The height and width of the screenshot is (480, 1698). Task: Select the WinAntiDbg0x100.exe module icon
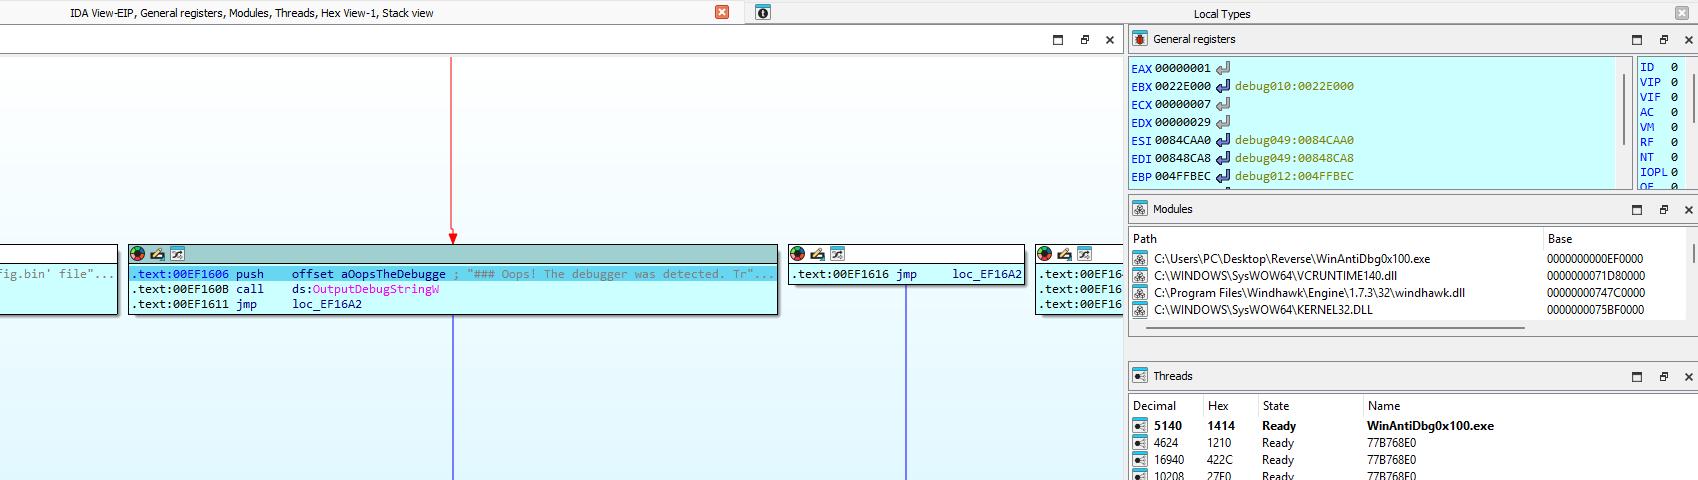click(x=1140, y=259)
